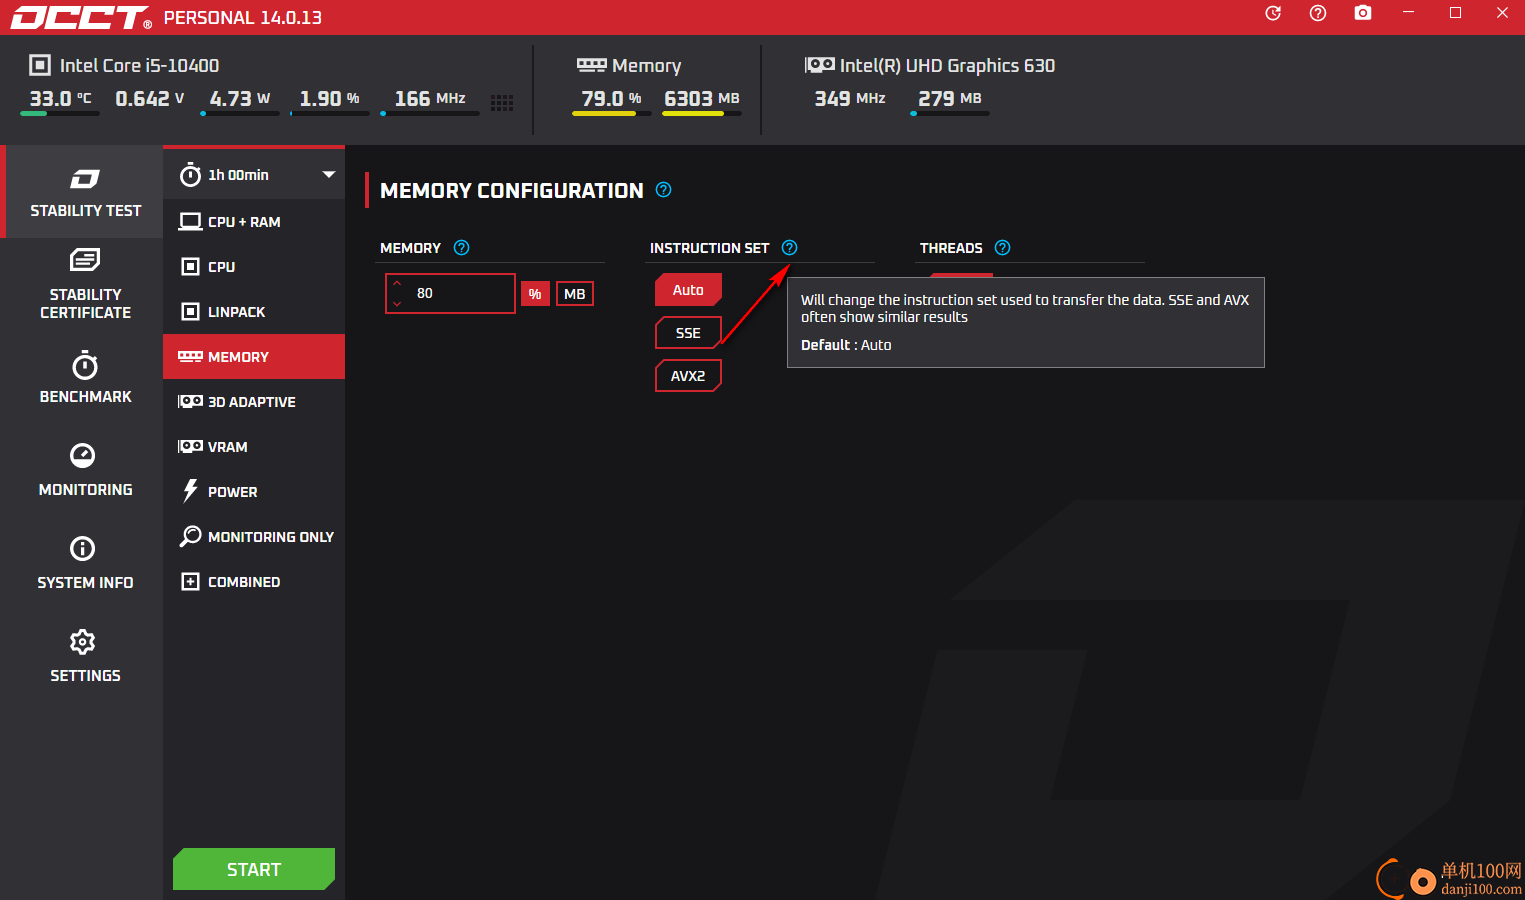1525x900 pixels.
Task: Click the Intel UHD Graphics 630 GPU icon
Action: click(820, 65)
